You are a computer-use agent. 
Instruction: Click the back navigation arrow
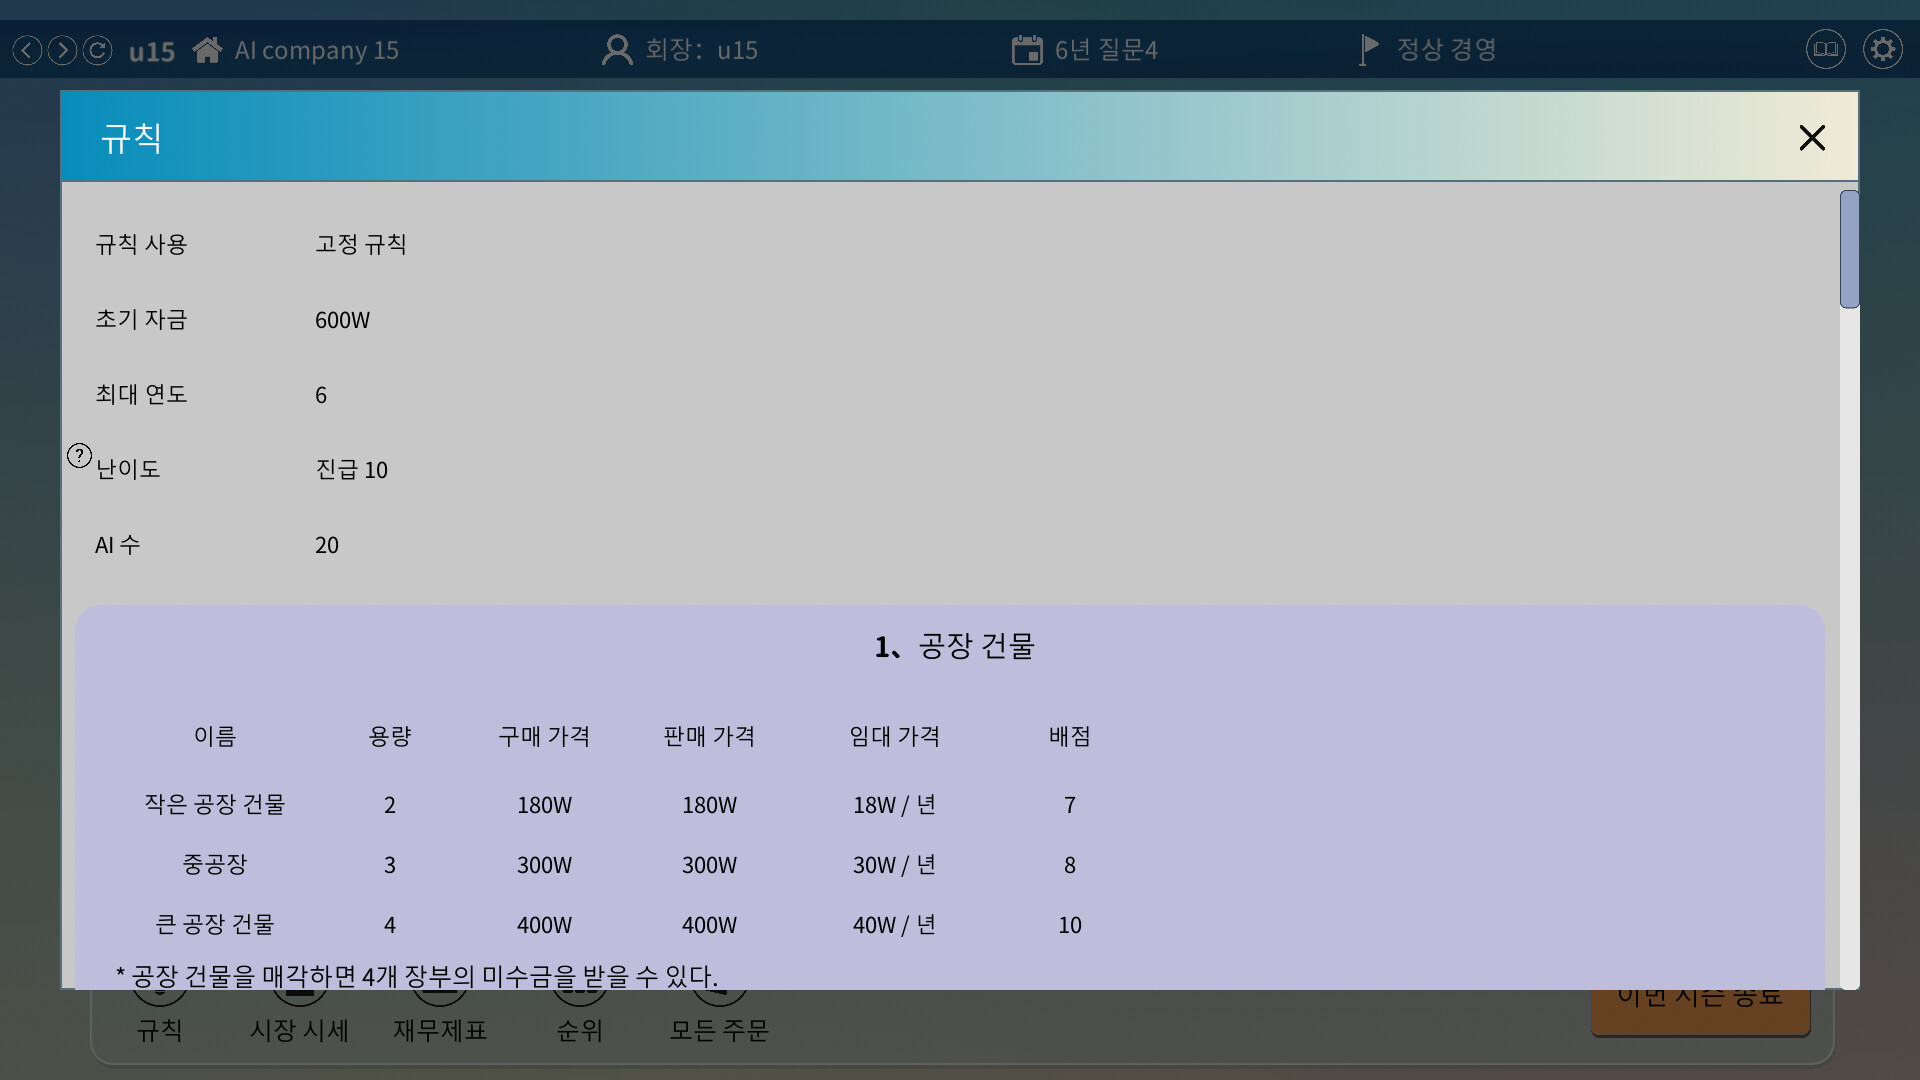point(27,50)
